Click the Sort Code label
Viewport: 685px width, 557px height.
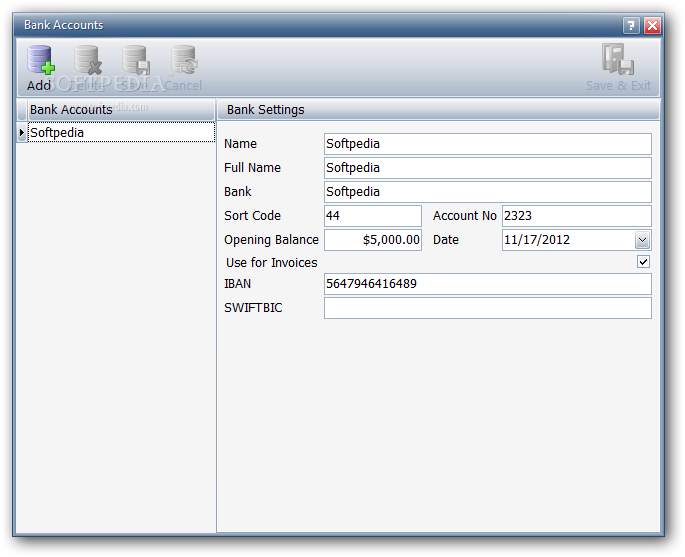[x=253, y=216]
